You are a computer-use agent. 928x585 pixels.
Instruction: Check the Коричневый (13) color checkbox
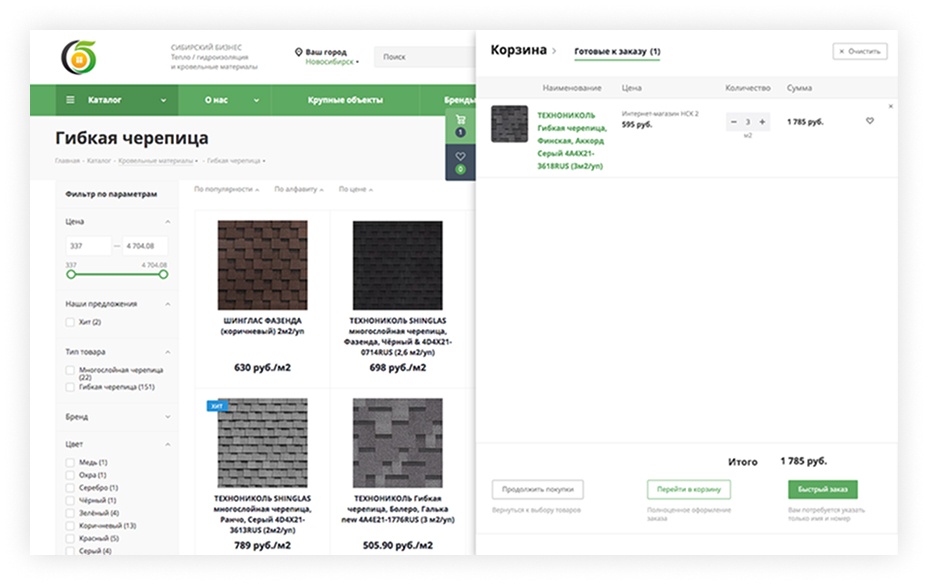70,526
